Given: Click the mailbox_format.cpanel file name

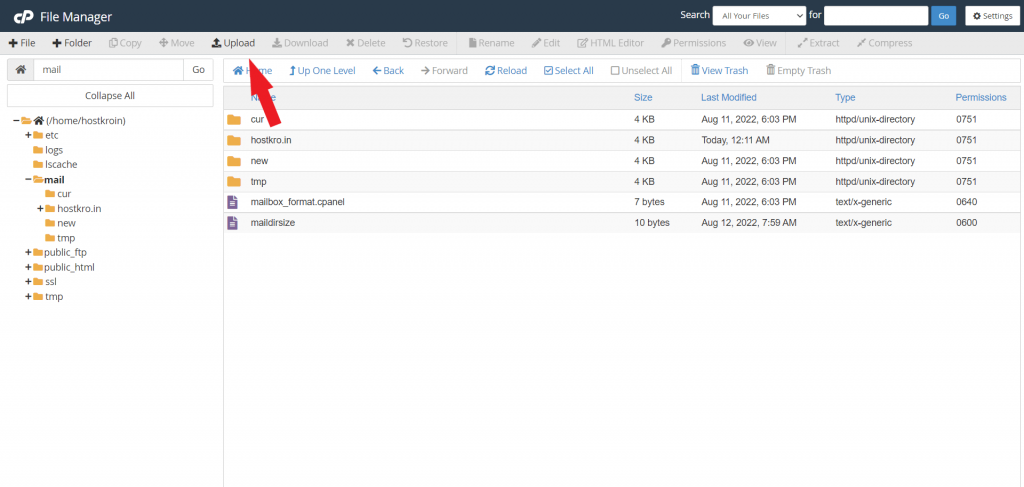Looking at the screenshot, I should (297, 202).
